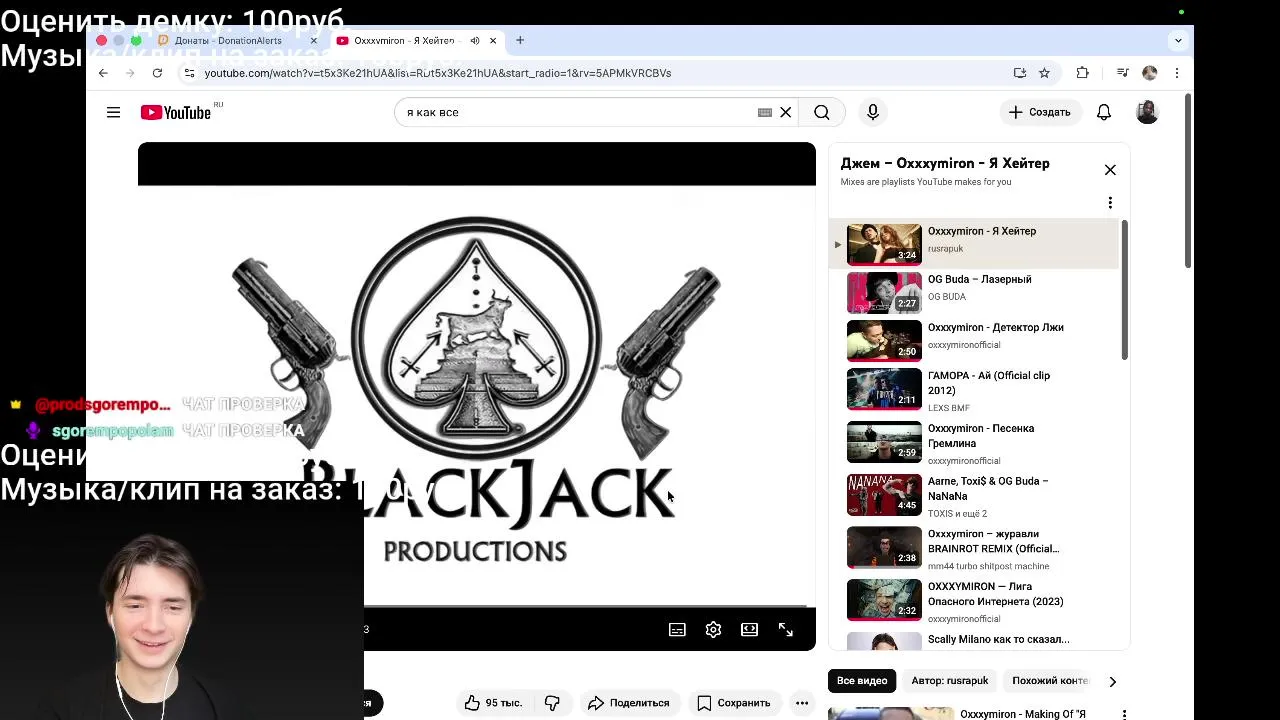Bookmark this page with star icon
This screenshot has width=1280, height=720.
pyautogui.click(x=1044, y=73)
